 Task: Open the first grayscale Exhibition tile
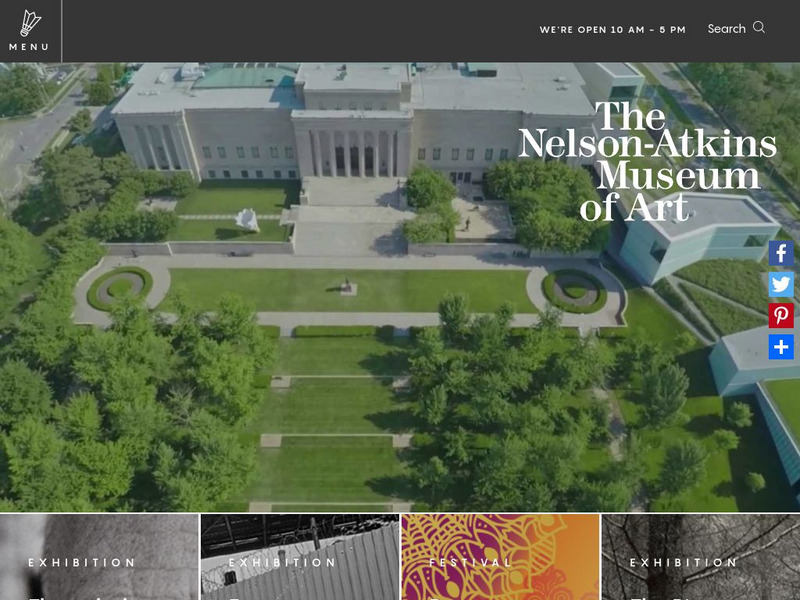pos(99,557)
